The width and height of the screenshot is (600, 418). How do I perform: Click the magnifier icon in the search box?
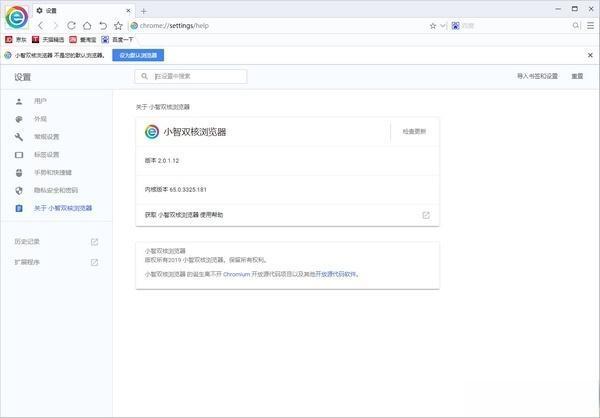(x=576, y=26)
